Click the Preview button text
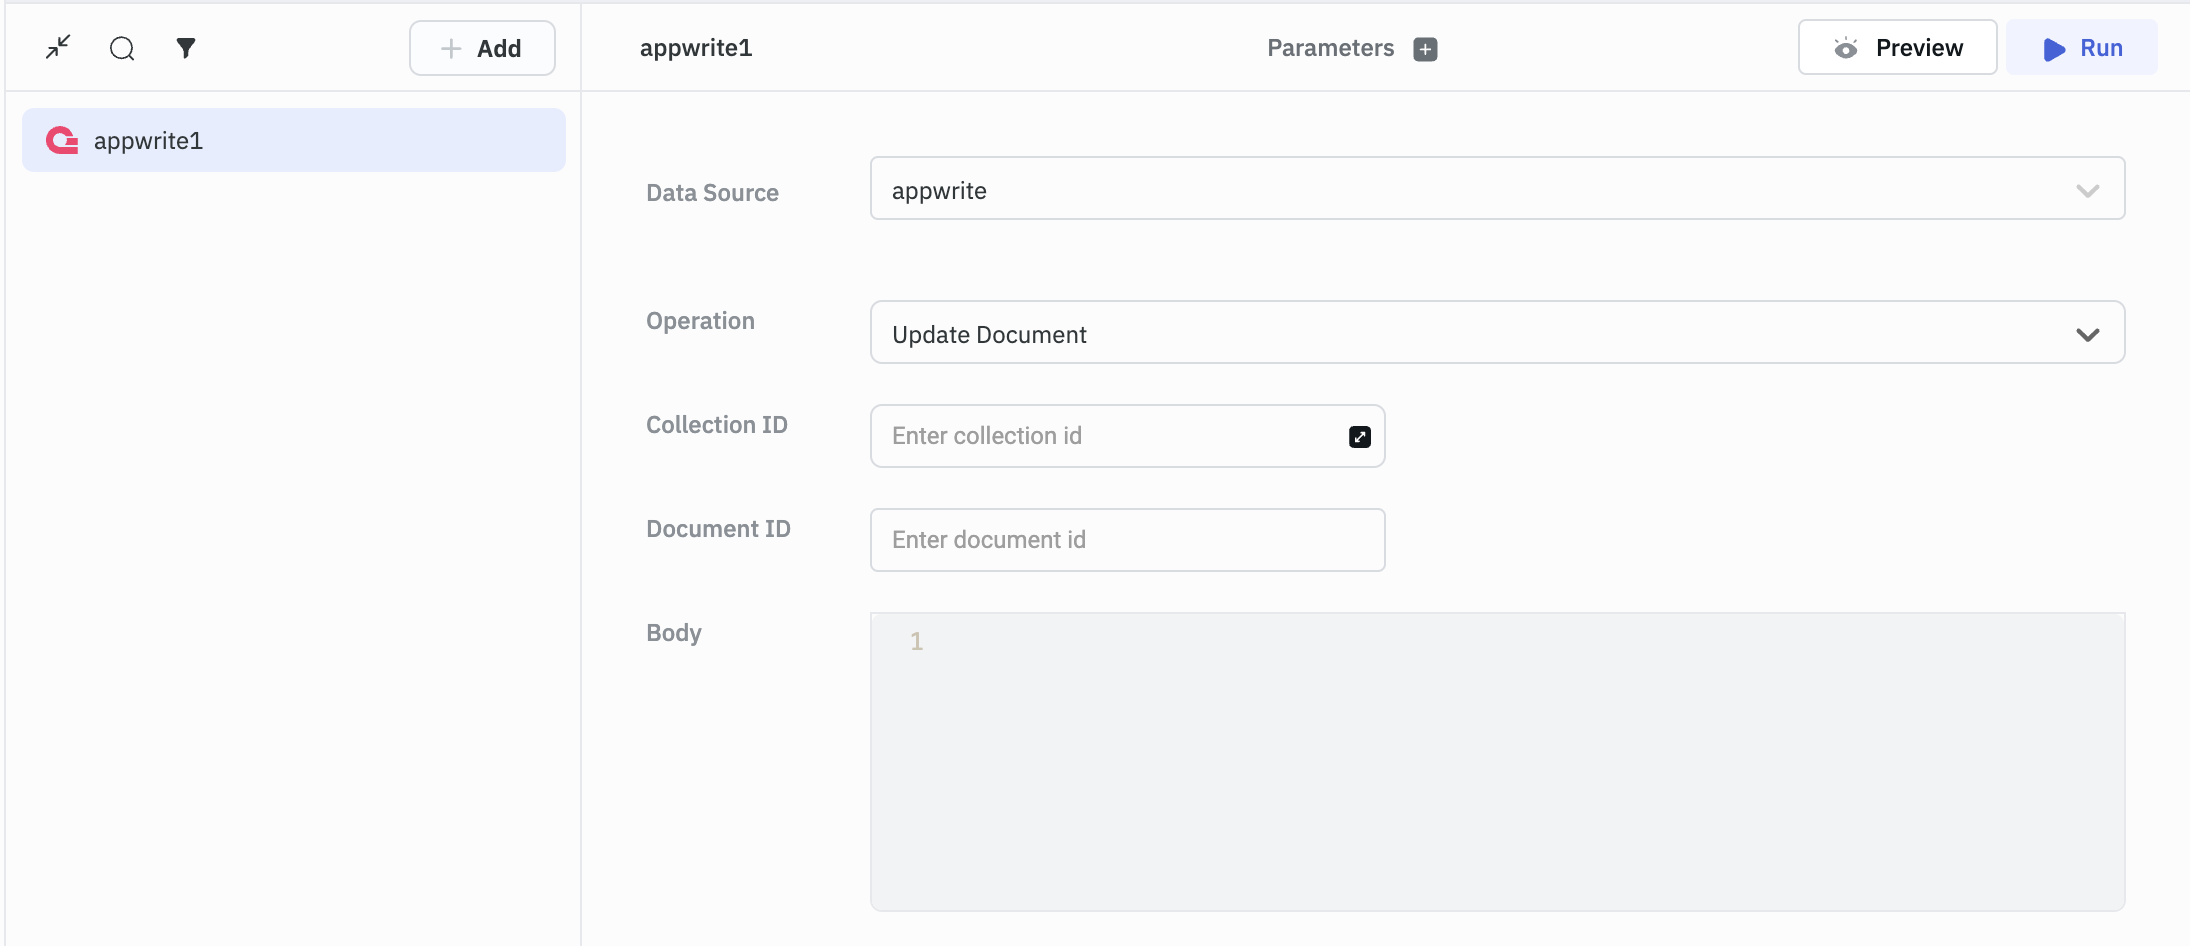Viewport: 2190px width, 946px height. (x=1918, y=48)
